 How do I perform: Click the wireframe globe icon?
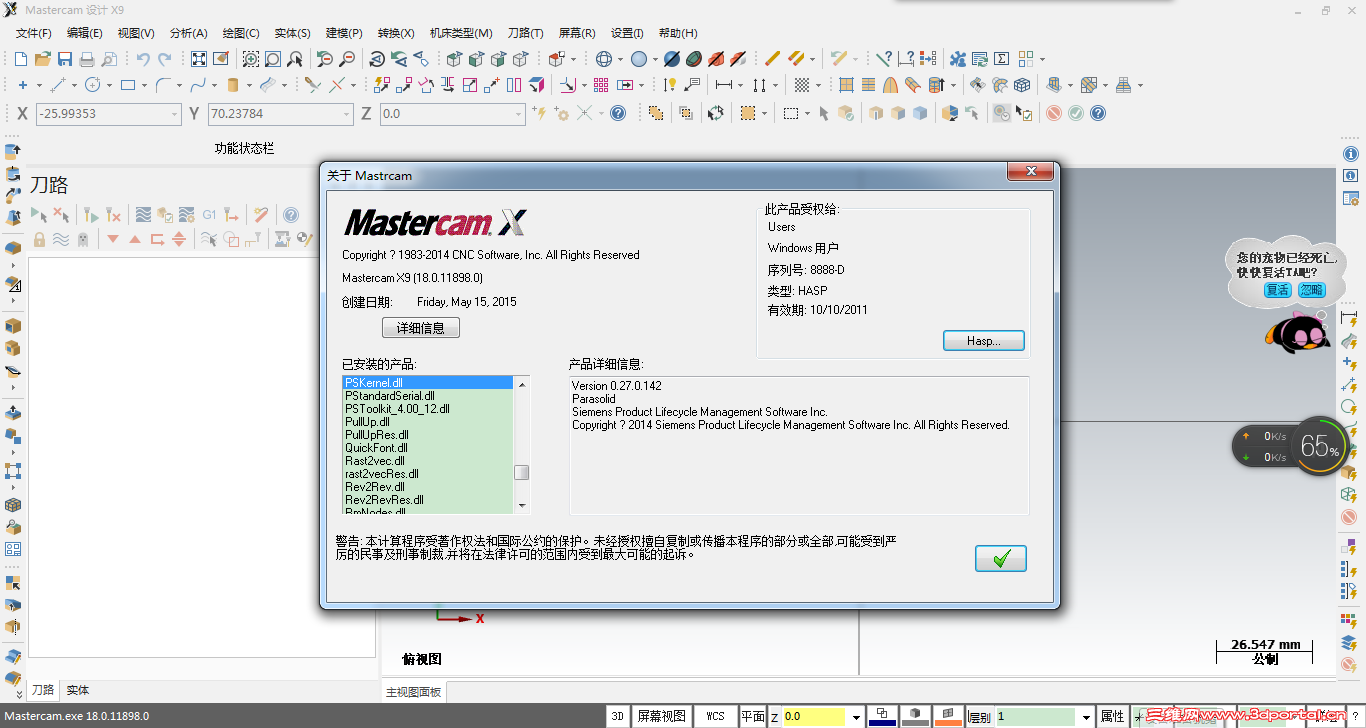(604, 59)
